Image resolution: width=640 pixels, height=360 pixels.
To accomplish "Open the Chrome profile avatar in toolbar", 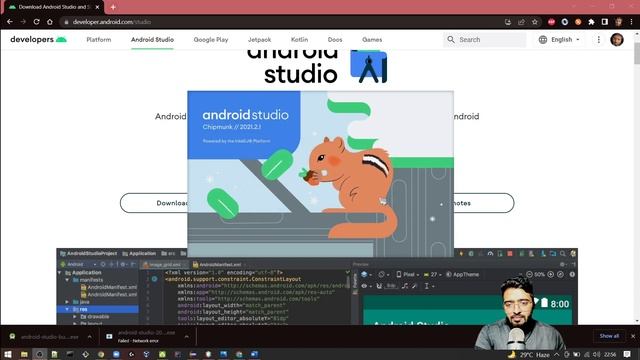I will pos(618,22).
